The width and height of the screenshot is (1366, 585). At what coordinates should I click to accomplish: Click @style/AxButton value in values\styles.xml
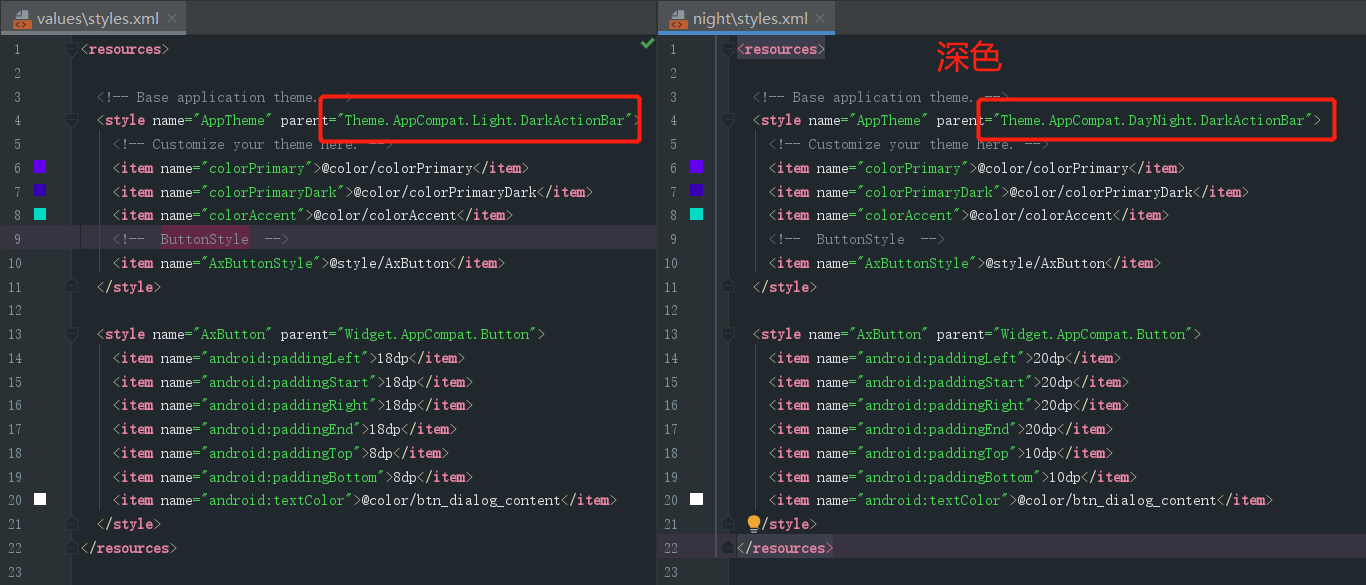point(389,263)
